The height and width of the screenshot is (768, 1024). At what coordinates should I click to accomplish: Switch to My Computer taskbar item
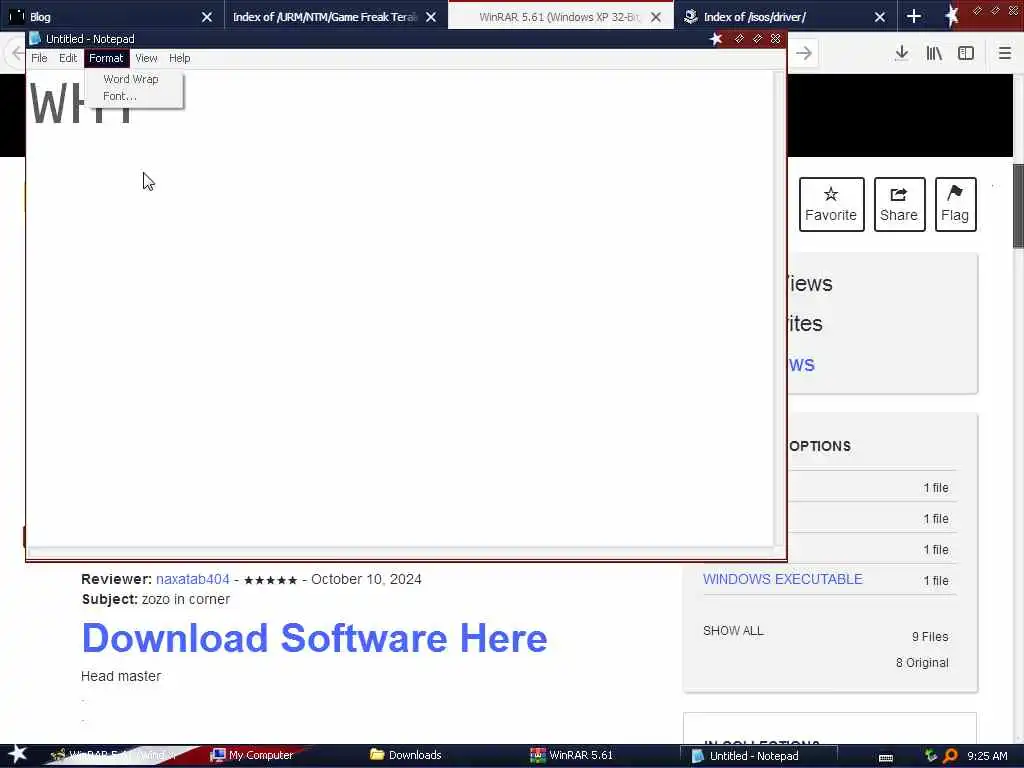(x=253, y=755)
